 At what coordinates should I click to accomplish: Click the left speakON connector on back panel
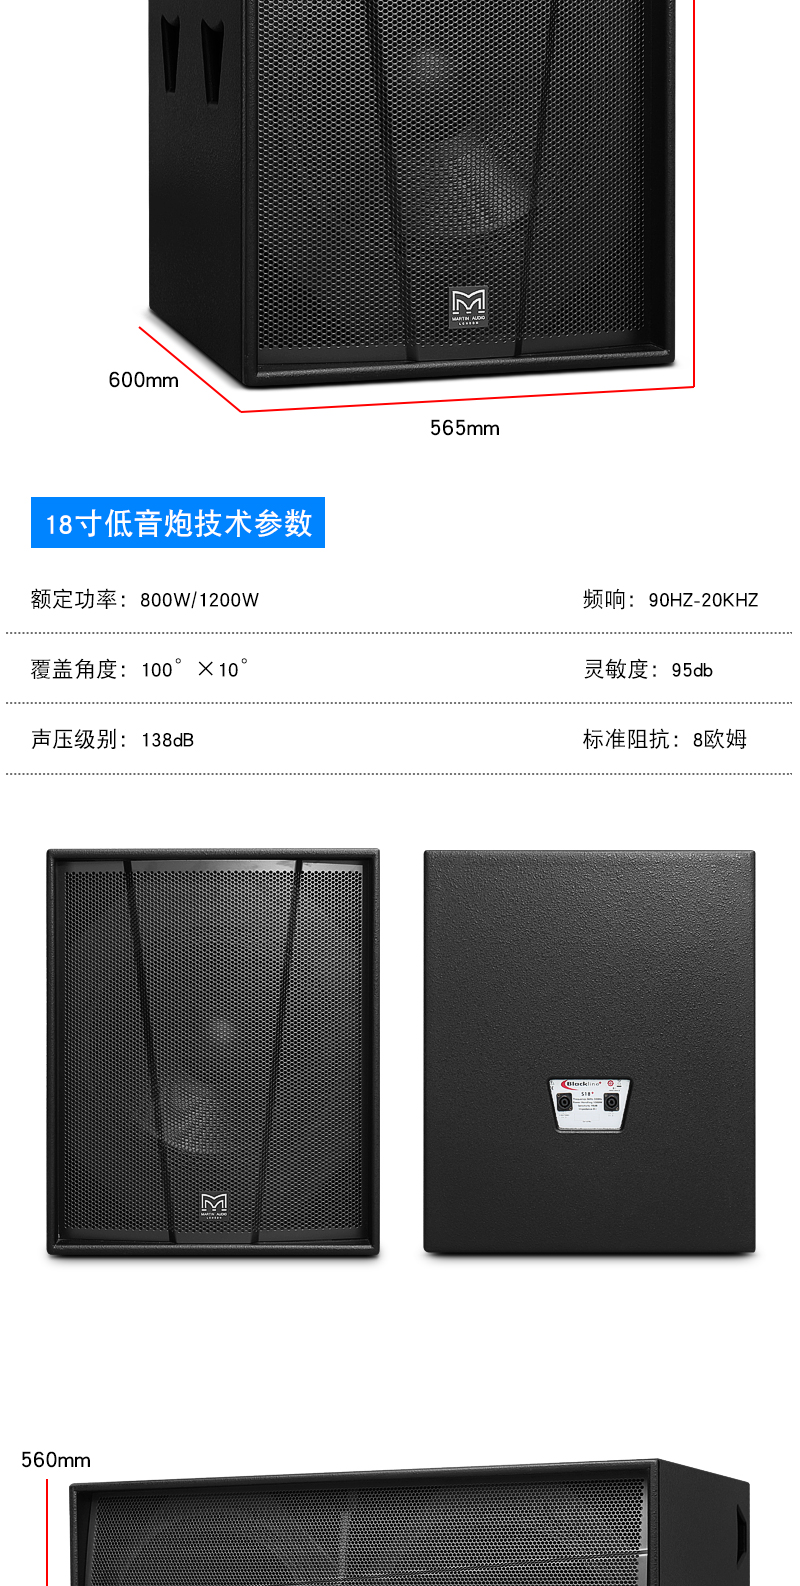[x=565, y=1102]
